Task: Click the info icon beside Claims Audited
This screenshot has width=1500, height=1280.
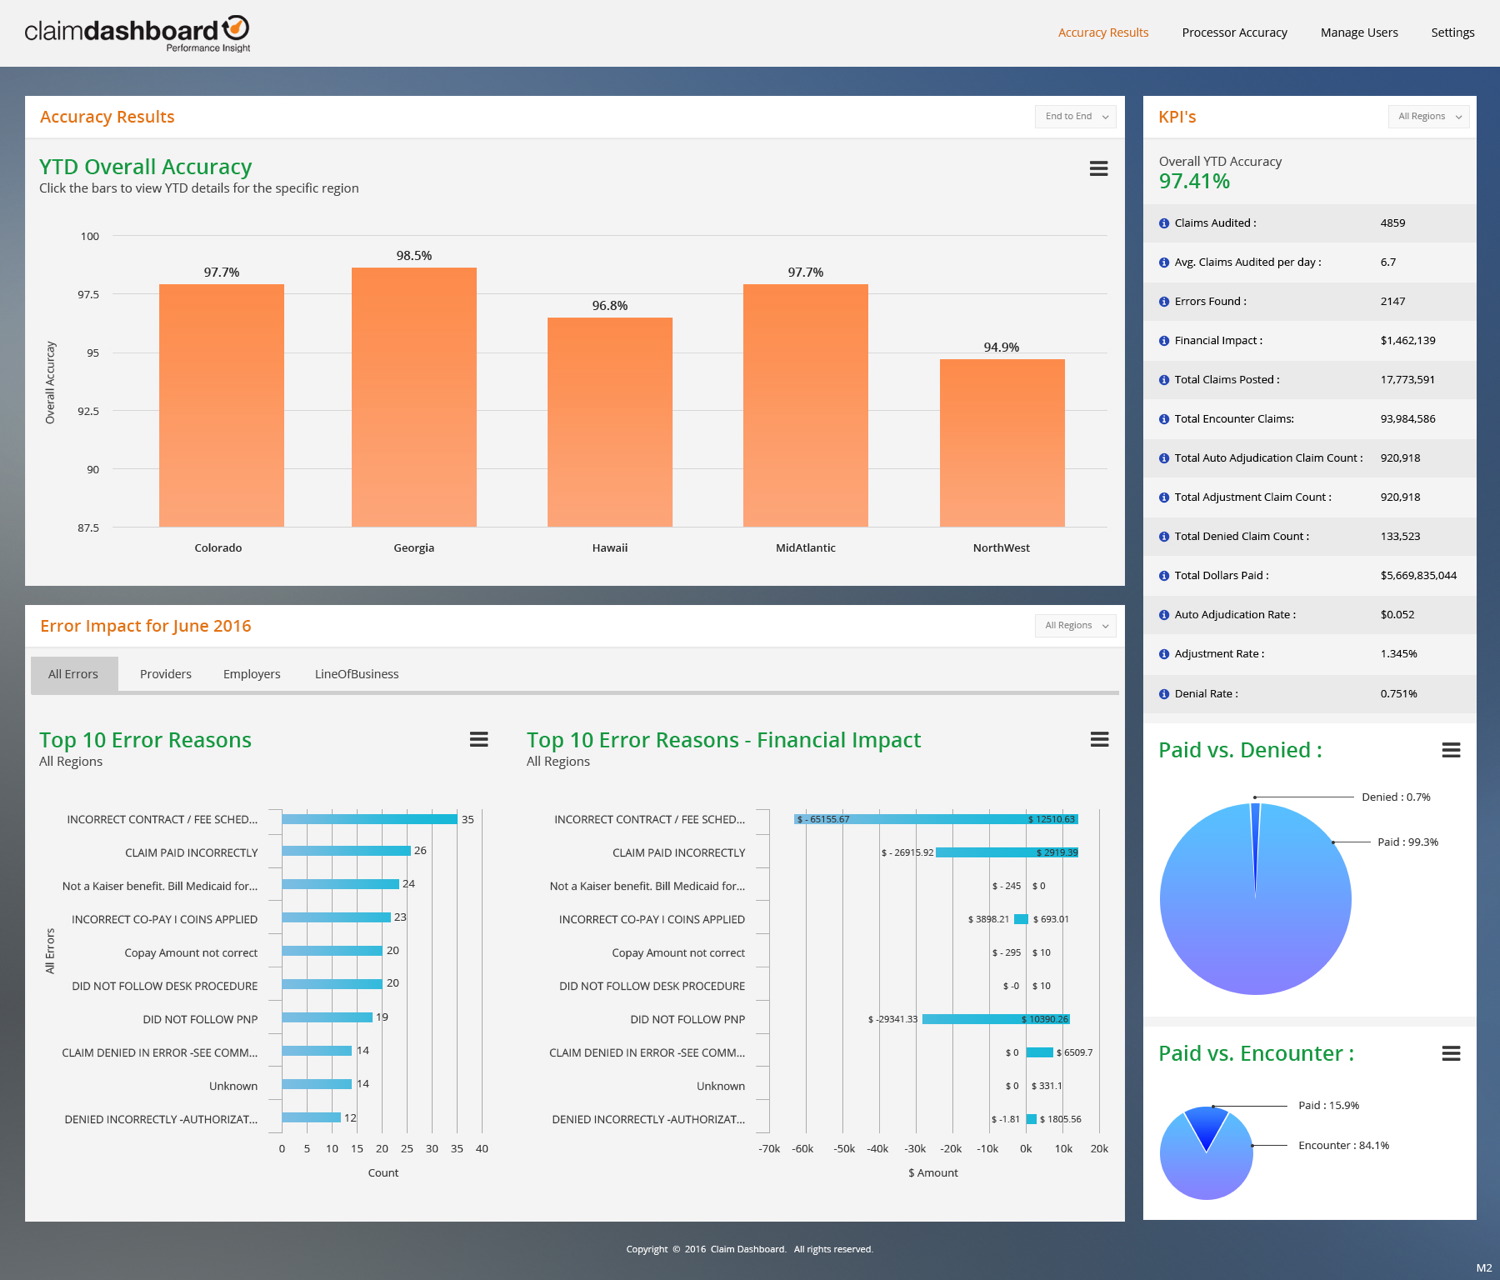Action: (x=1164, y=223)
